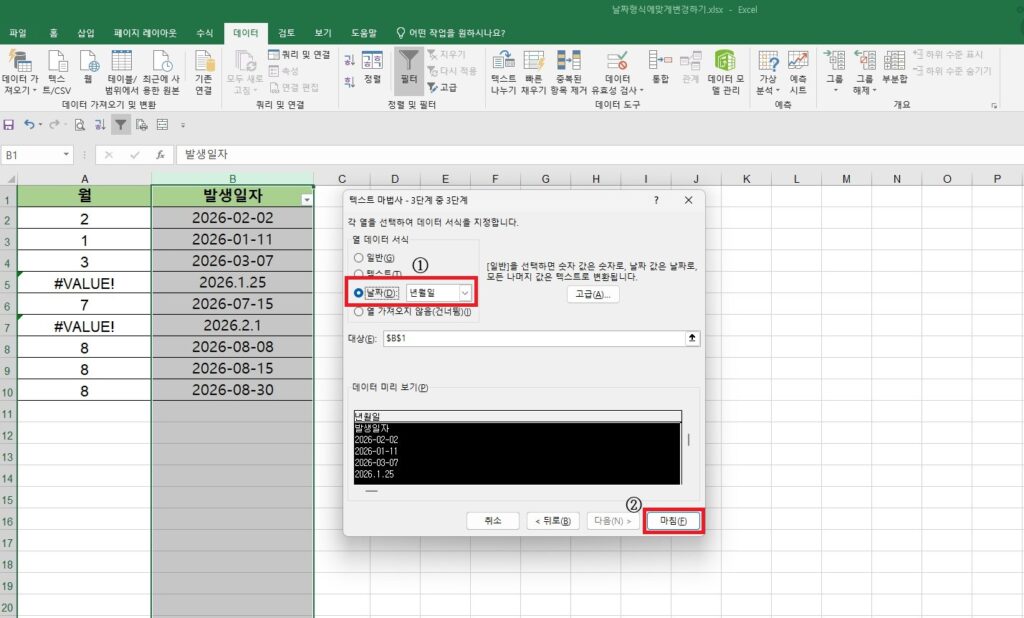1024x618 pixels.
Task: Open 가상 분석 (What-If Analysis) menu
Action: tap(768, 72)
